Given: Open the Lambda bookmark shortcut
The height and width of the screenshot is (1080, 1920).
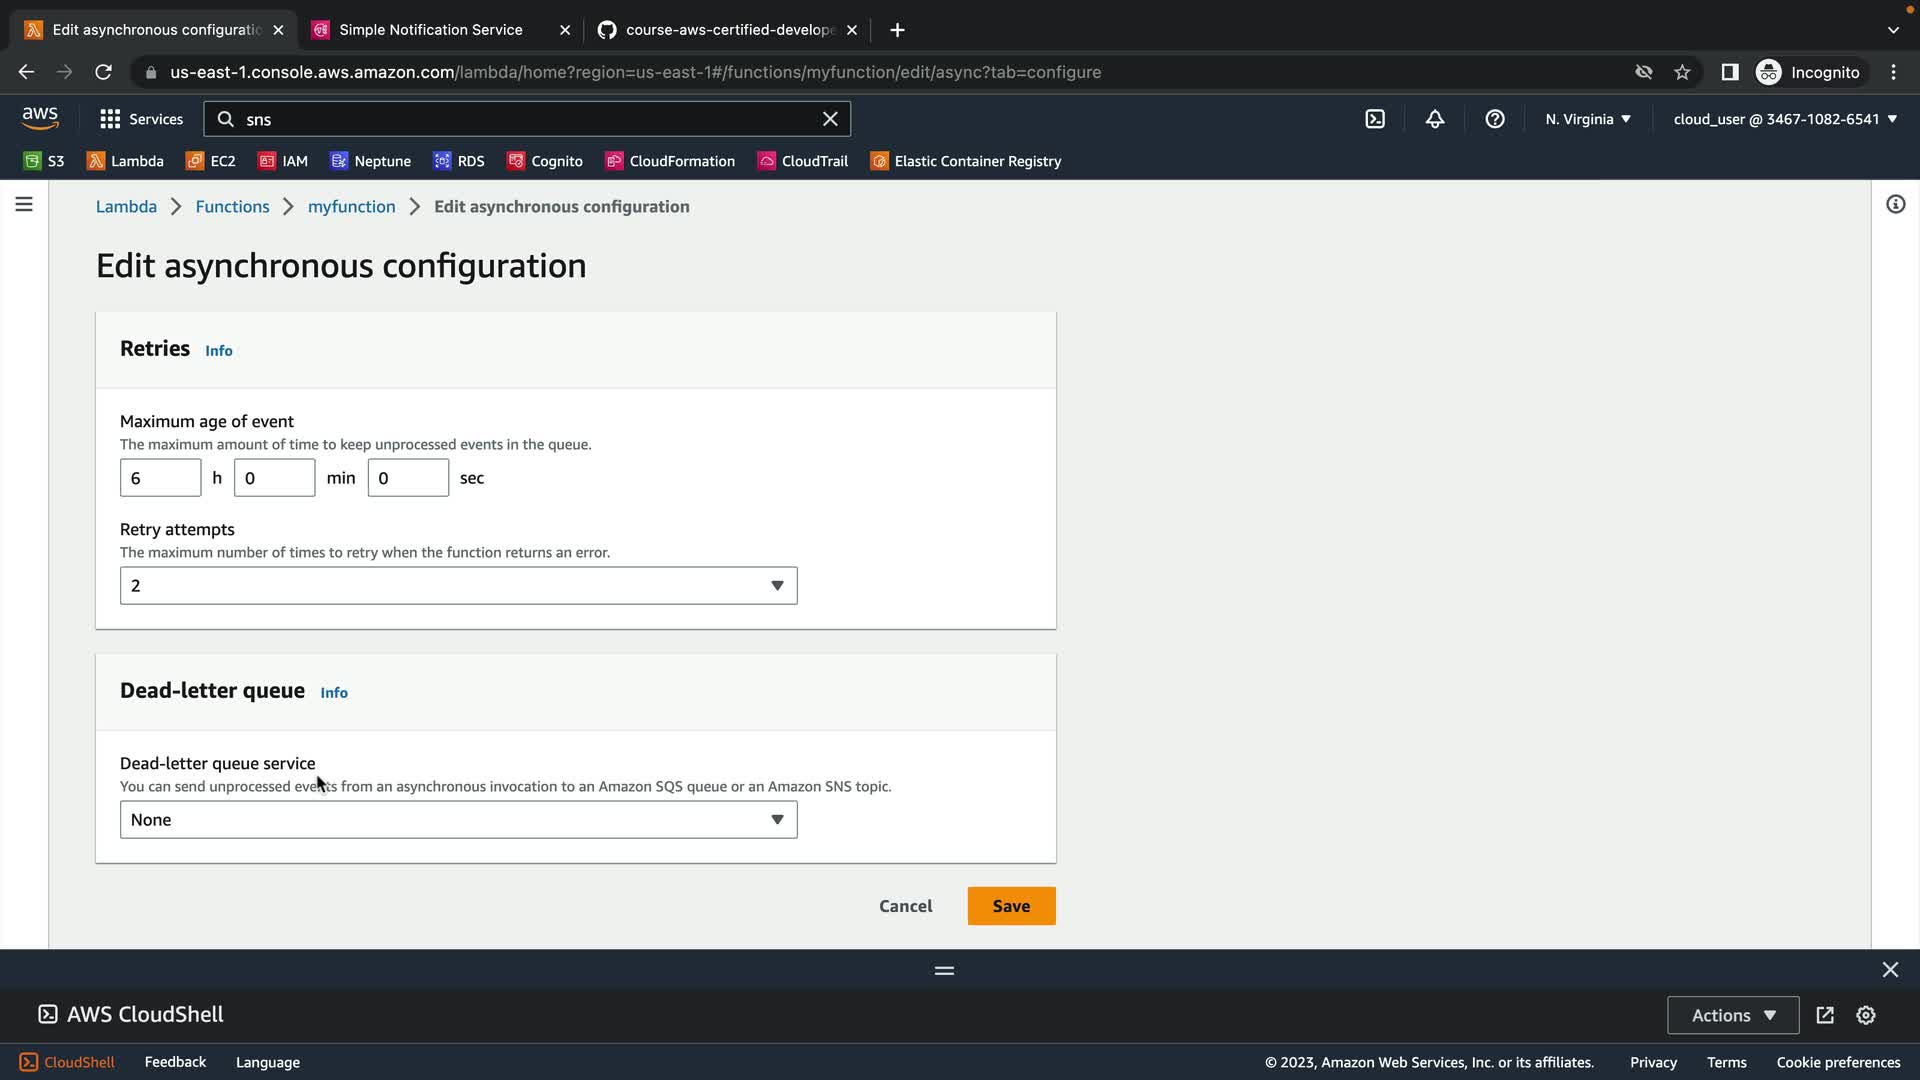Looking at the screenshot, I should tap(126, 161).
